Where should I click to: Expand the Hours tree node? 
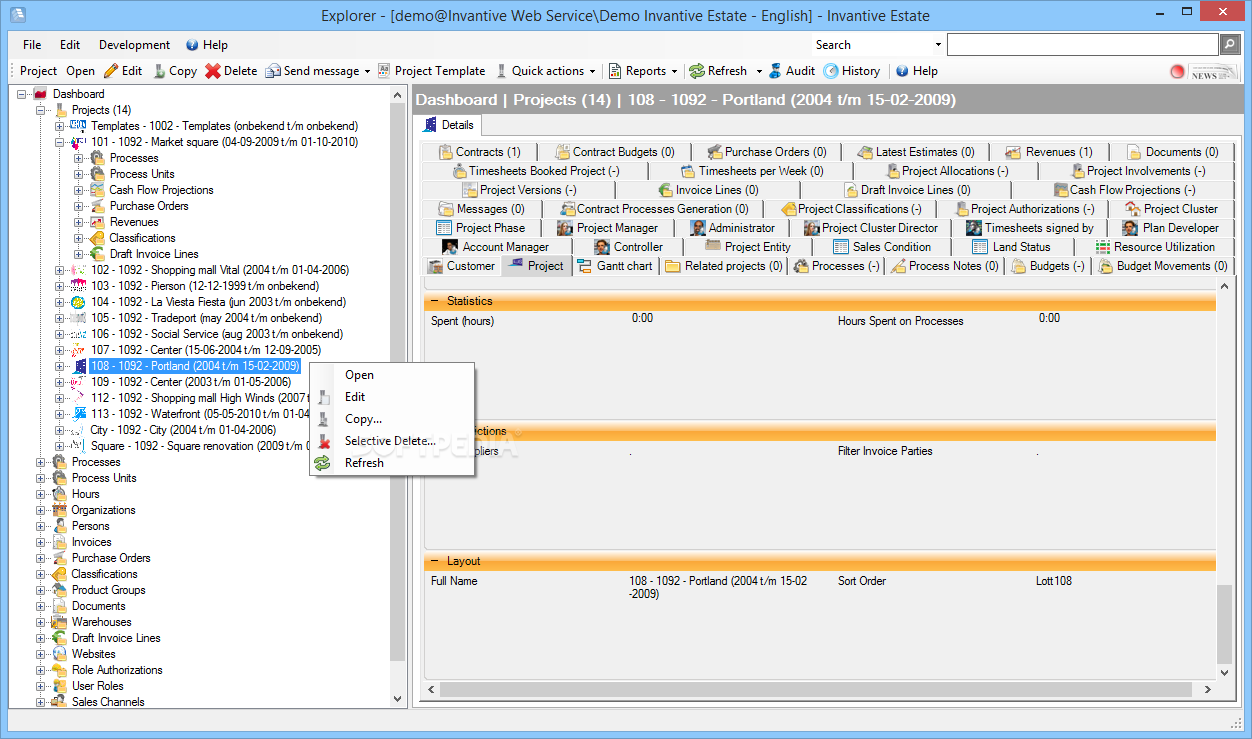[x=41, y=494]
